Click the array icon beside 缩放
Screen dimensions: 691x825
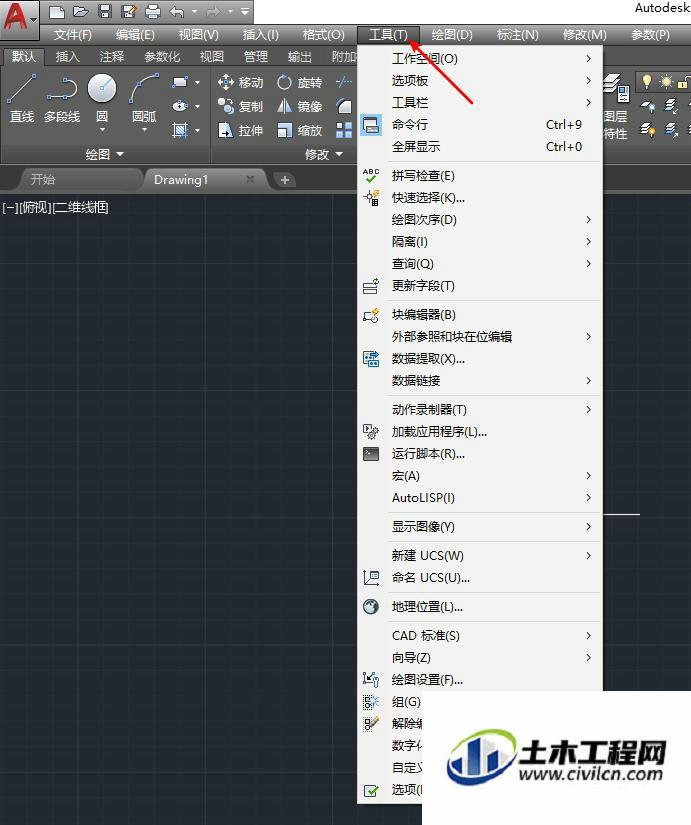coord(344,130)
